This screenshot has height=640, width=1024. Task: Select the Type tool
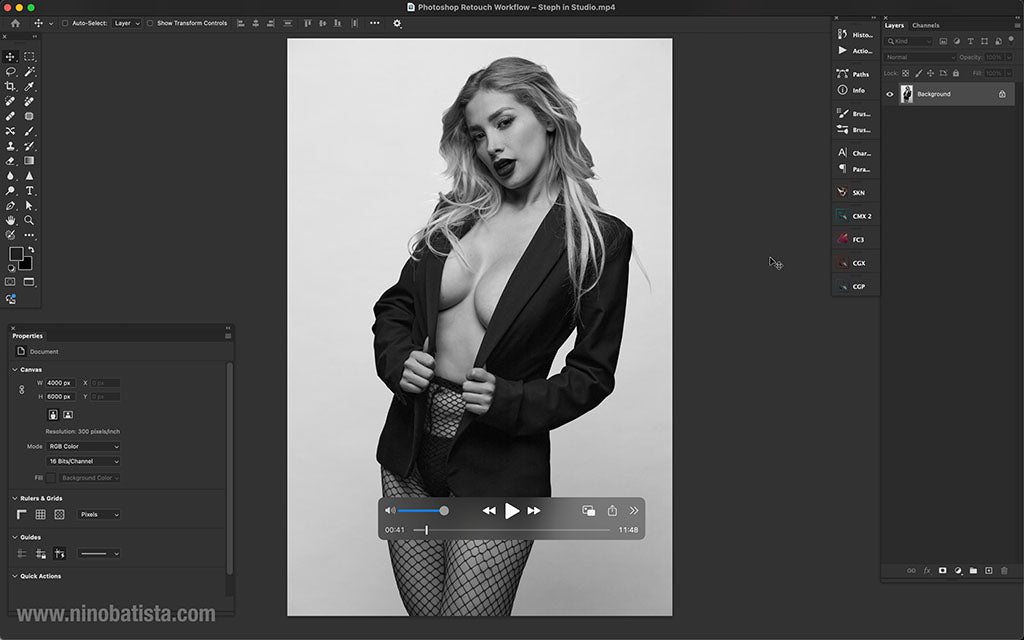click(29, 190)
